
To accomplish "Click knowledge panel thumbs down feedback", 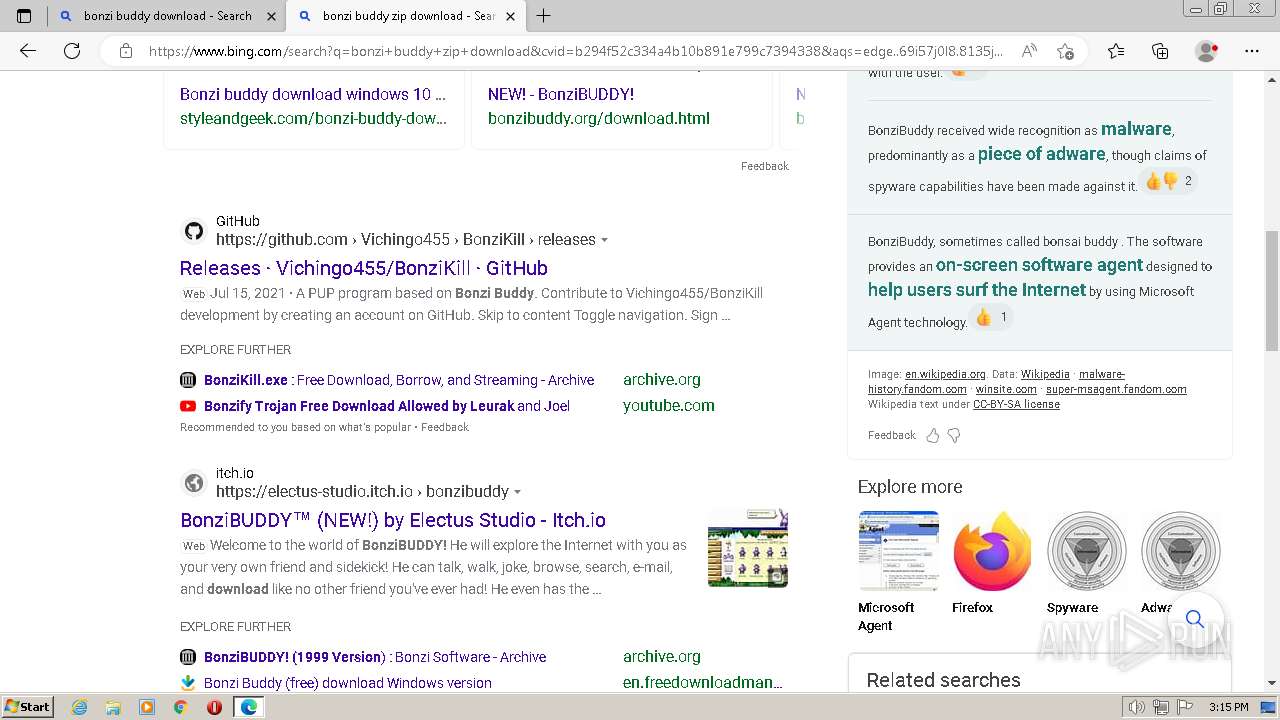I will [x=954, y=436].
